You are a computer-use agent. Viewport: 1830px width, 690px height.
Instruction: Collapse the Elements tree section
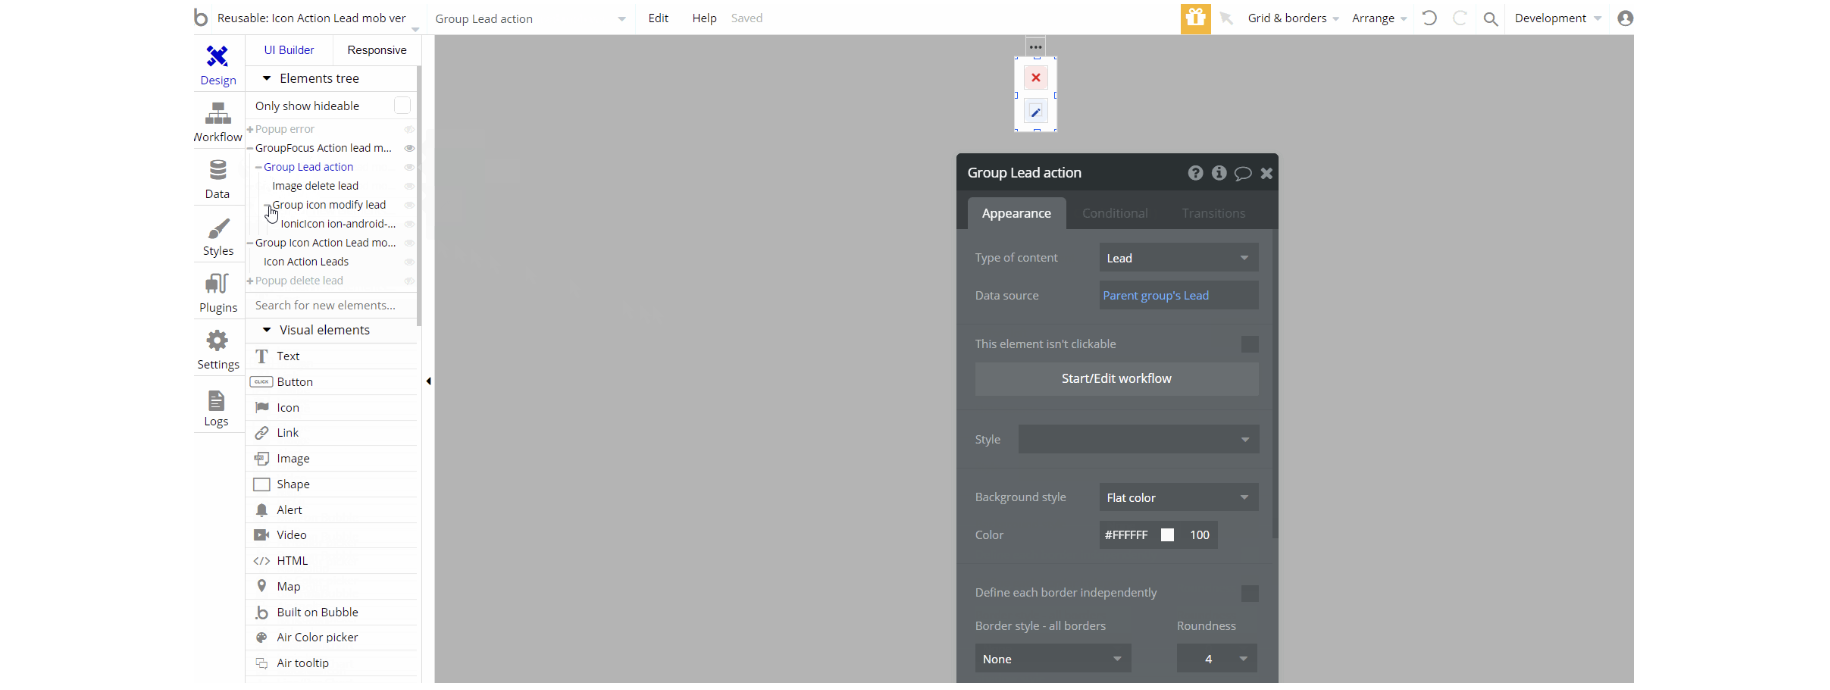(267, 78)
